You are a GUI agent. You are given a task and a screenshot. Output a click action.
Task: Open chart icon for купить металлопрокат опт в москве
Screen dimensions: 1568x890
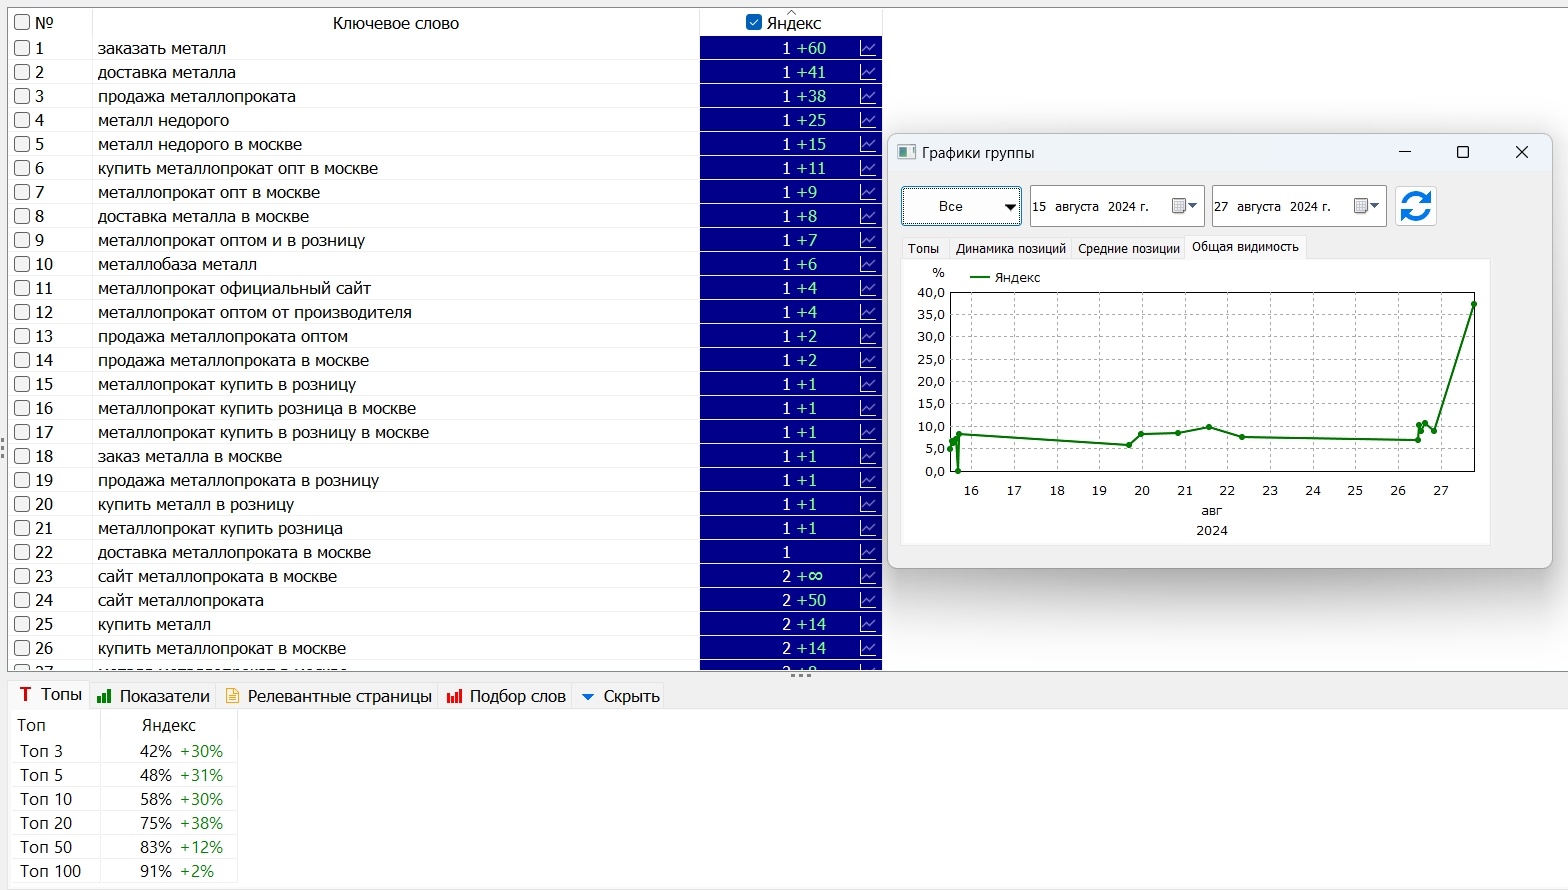pyautogui.click(x=868, y=168)
